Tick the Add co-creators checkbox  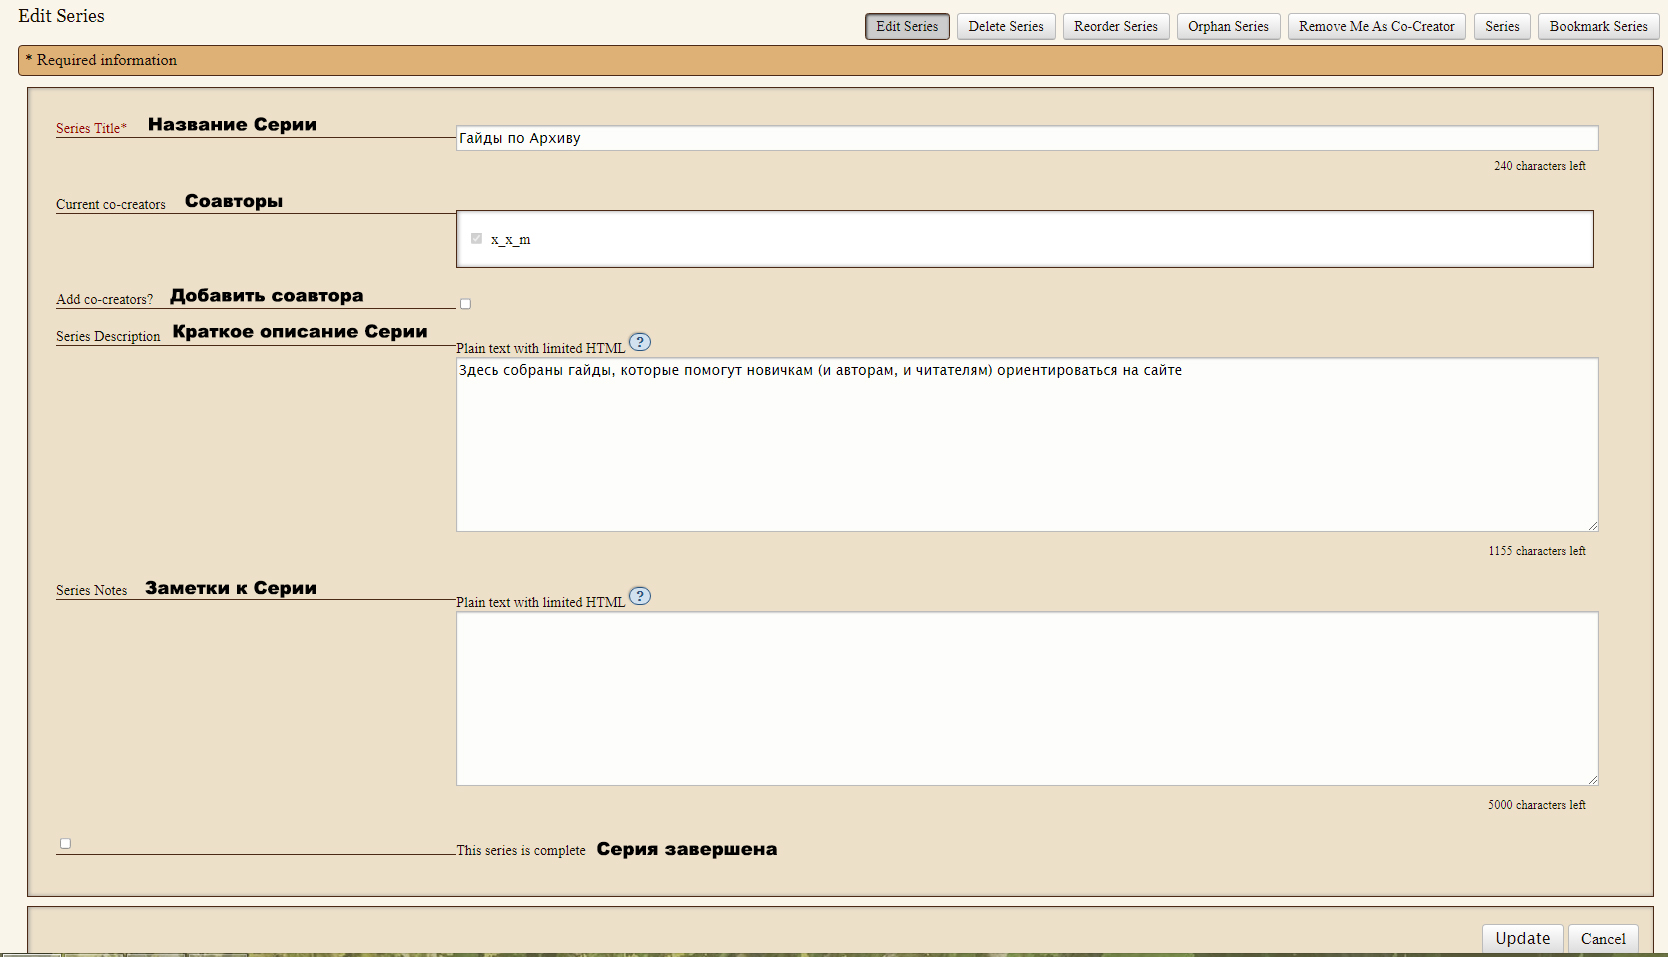(465, 304)
